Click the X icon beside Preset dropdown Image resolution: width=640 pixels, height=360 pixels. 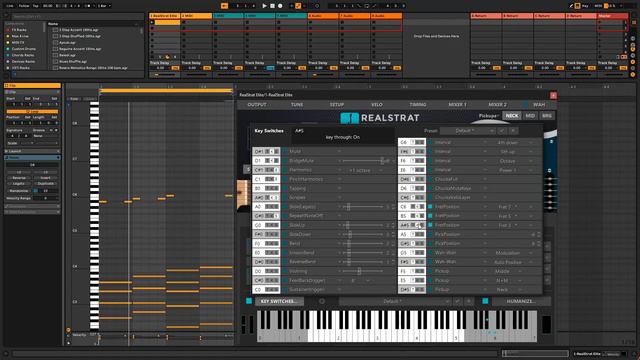[x=513, y=131]
